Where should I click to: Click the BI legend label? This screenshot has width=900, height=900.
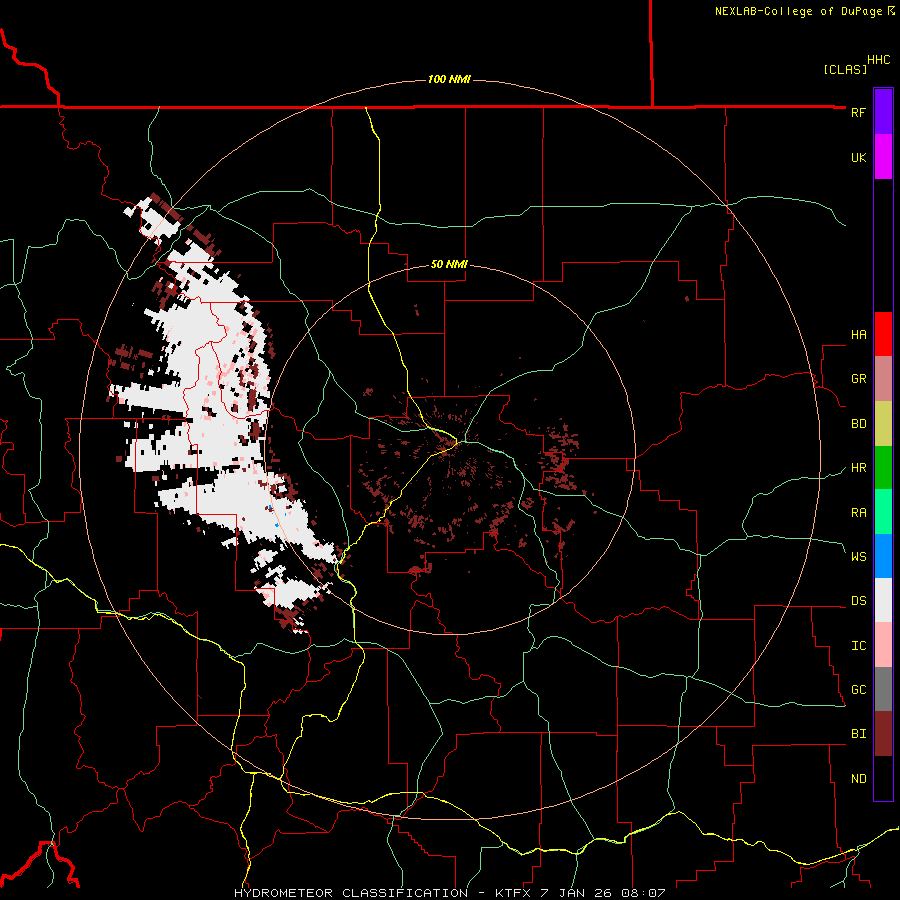[x=858, y=734]
